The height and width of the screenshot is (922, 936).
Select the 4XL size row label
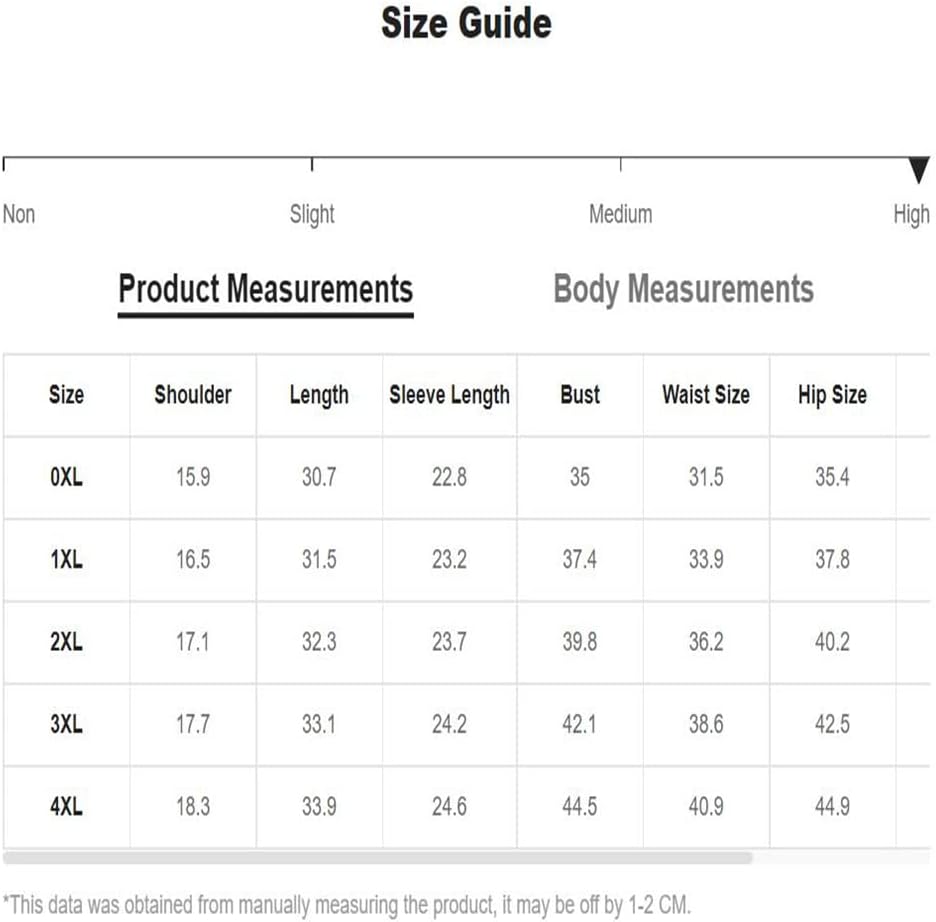click(66, 806)
